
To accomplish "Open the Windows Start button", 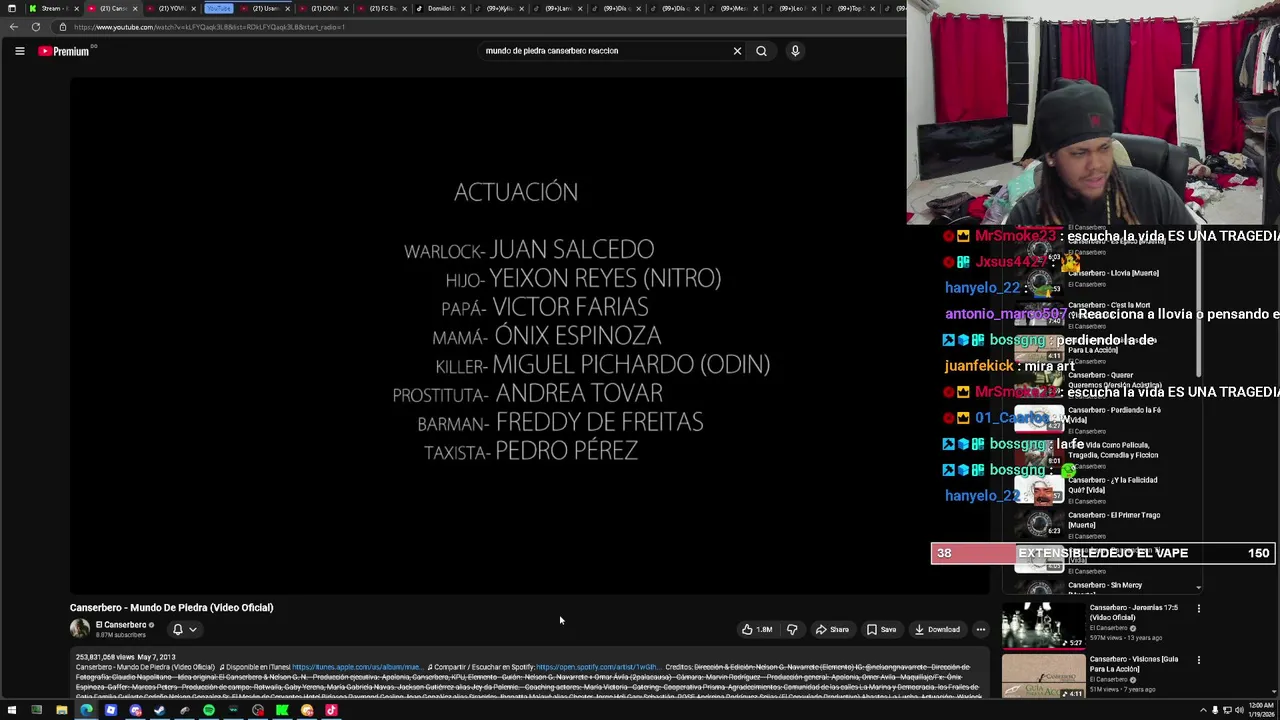I will tap(12, 711).
